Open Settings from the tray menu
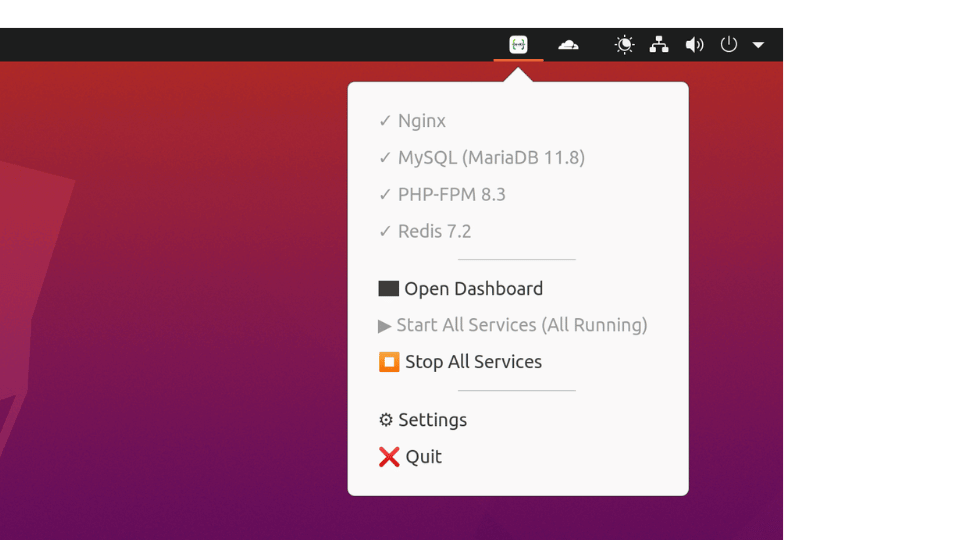Image resolution: width=960 pixels, height=540 pixels. pos(518,420)
